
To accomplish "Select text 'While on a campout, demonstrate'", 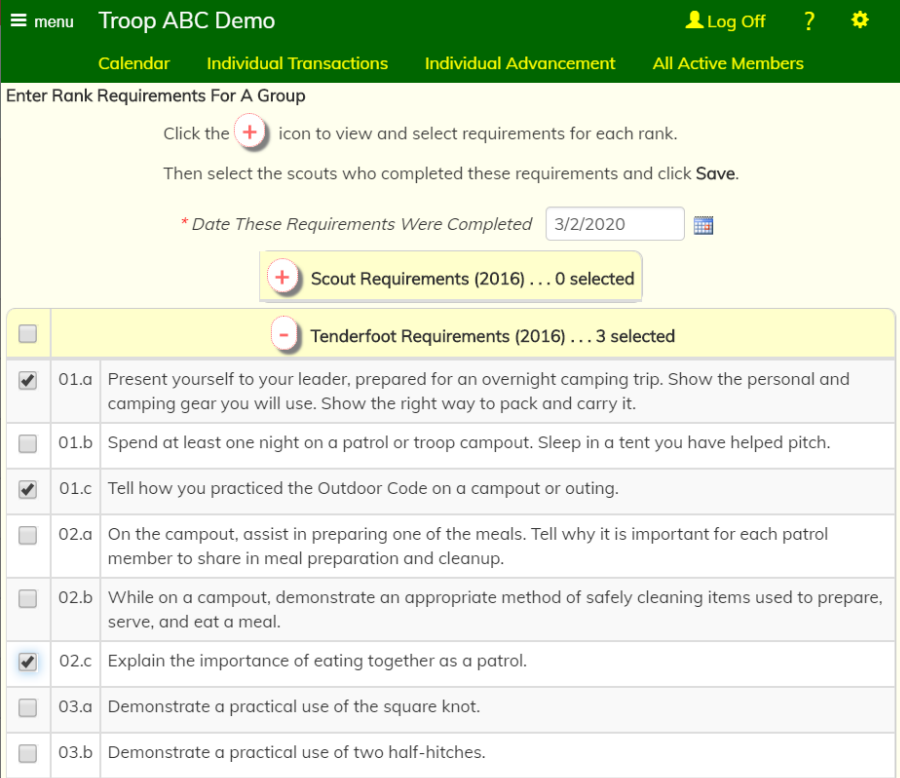I will point(241,597).
